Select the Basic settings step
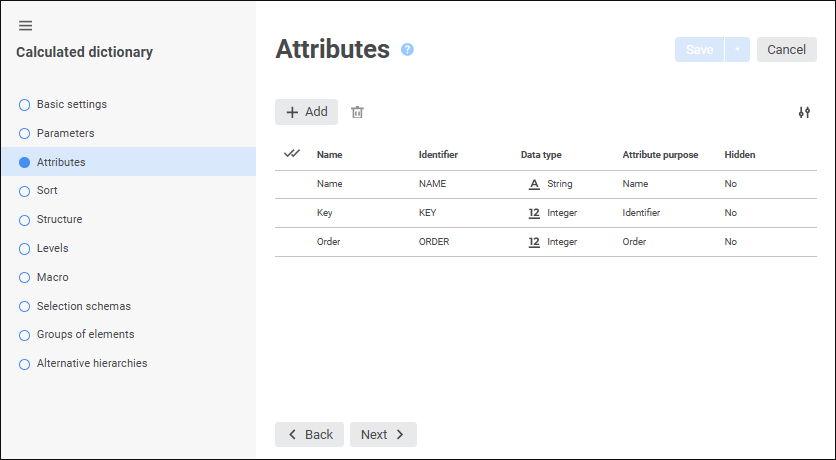Image resolution: width=836 pixels, height=460 pixels. [x=71, y=104]
